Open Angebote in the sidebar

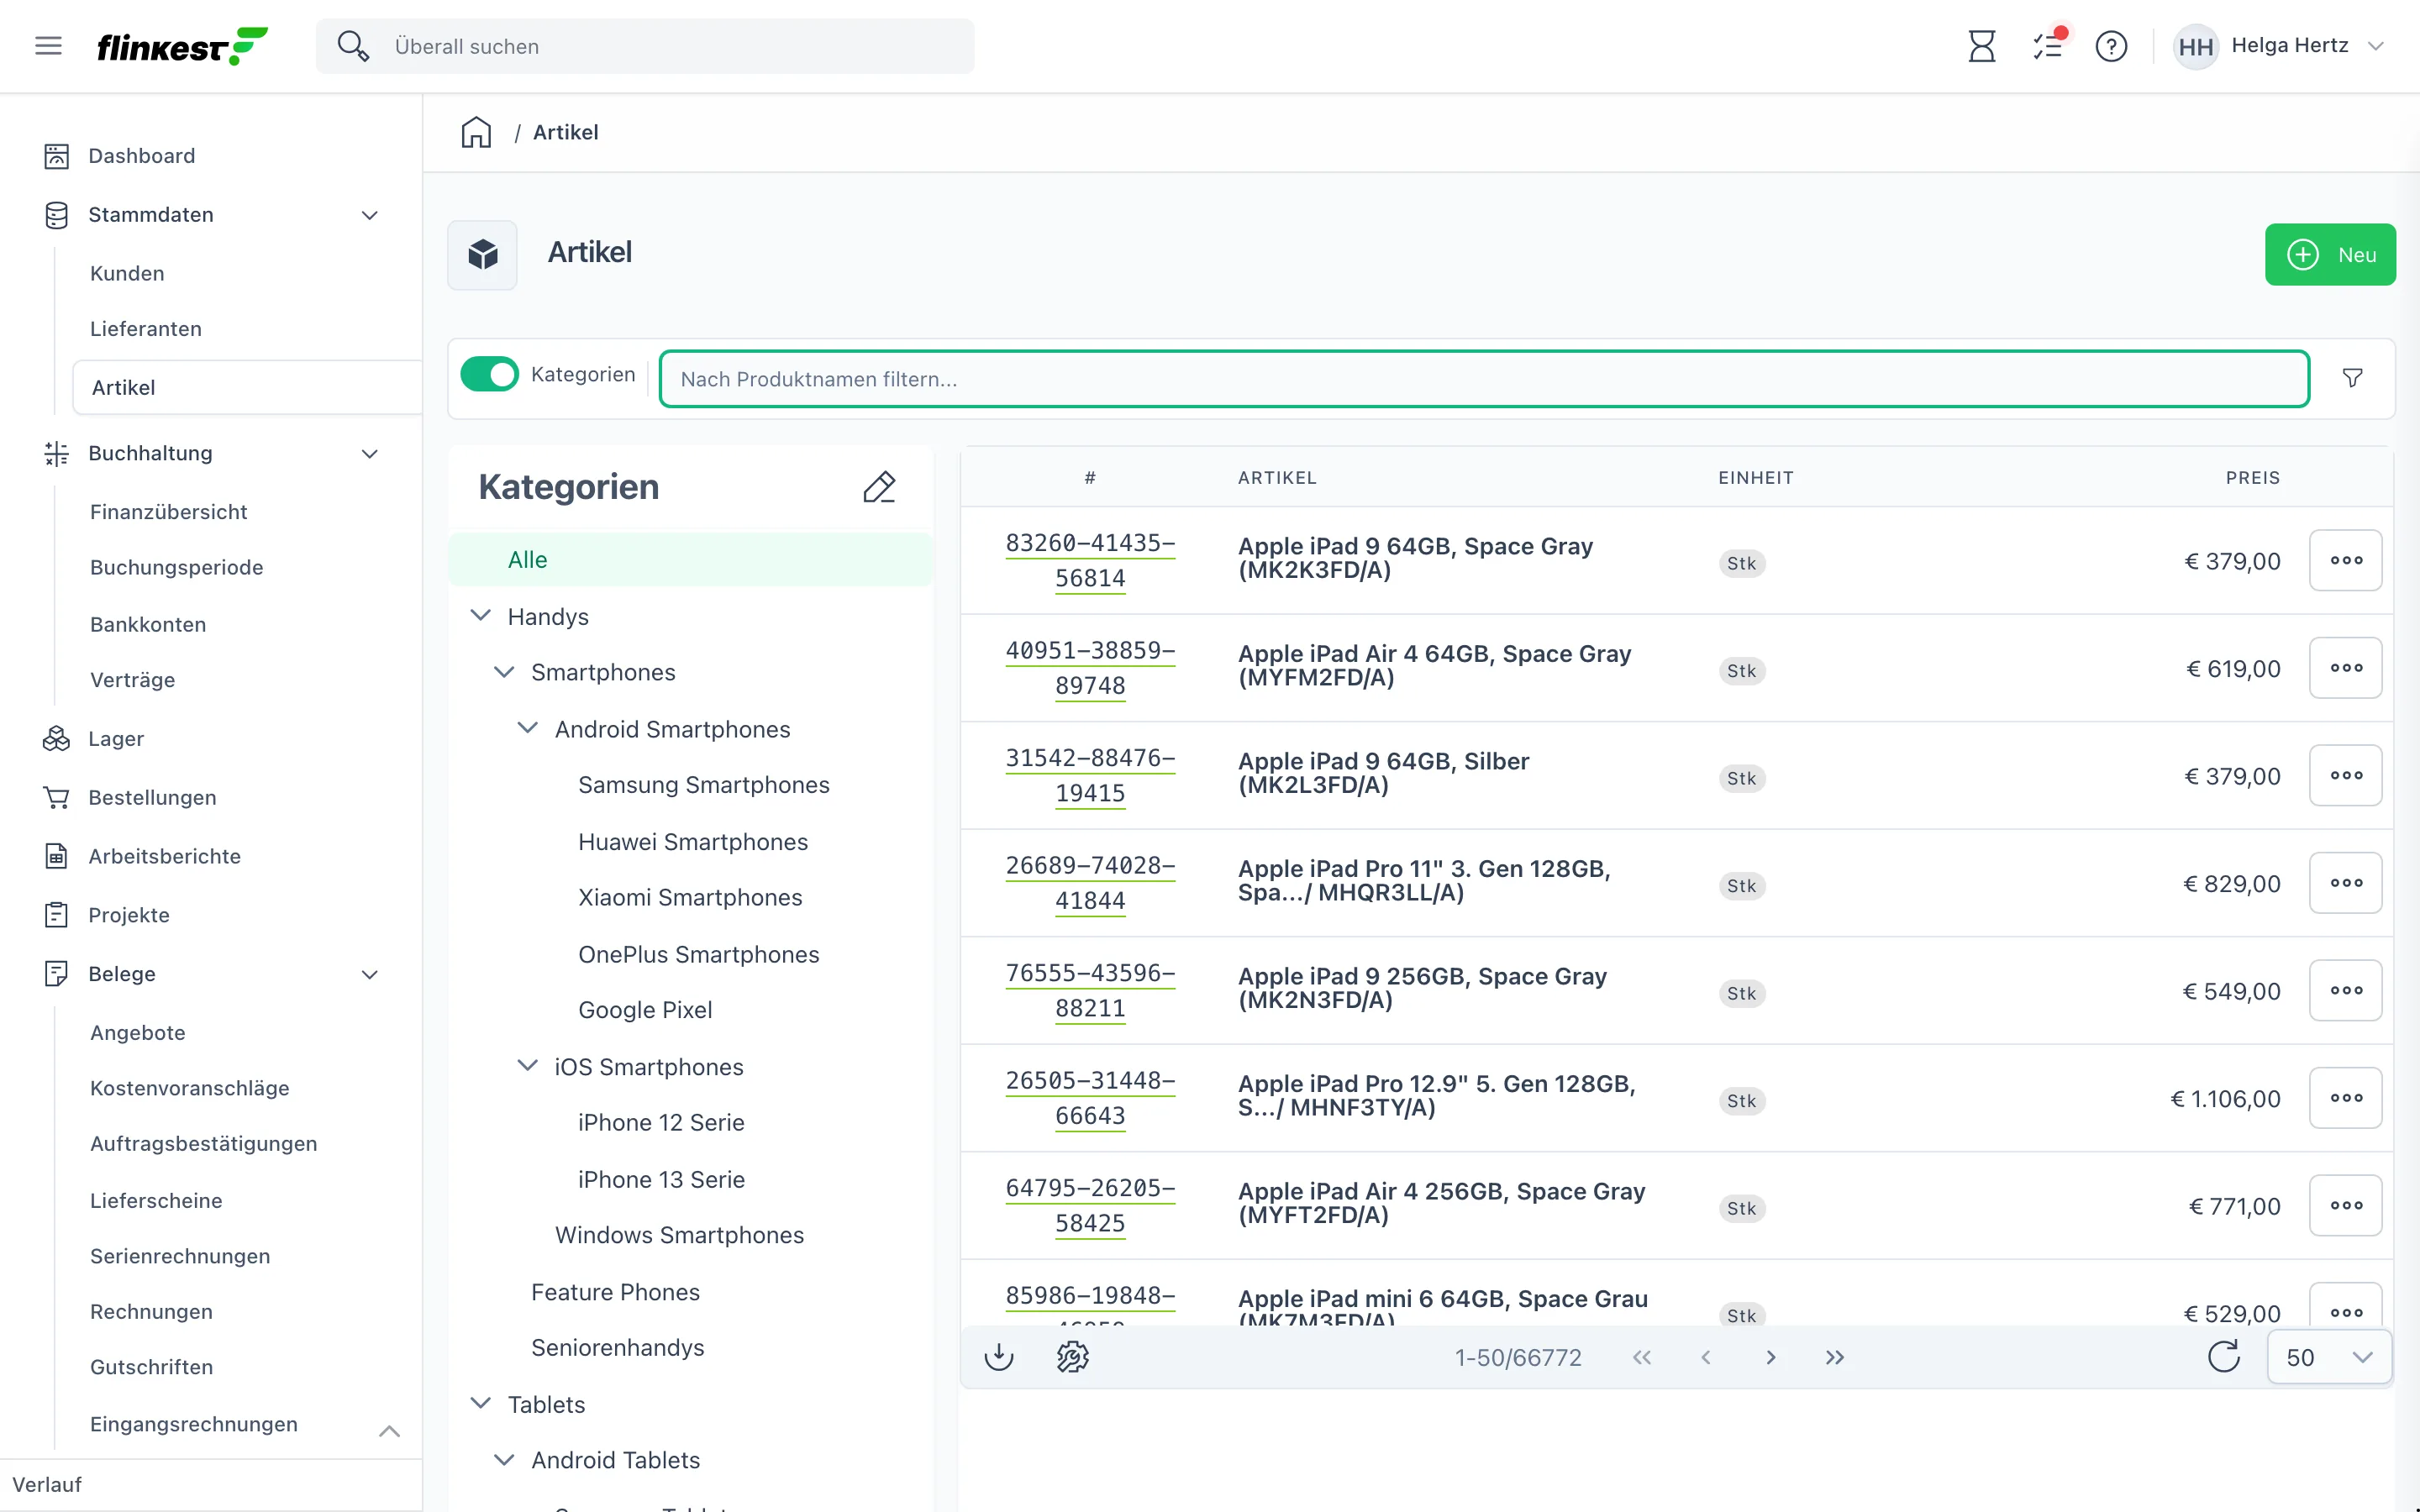(x=138, y=1032)
